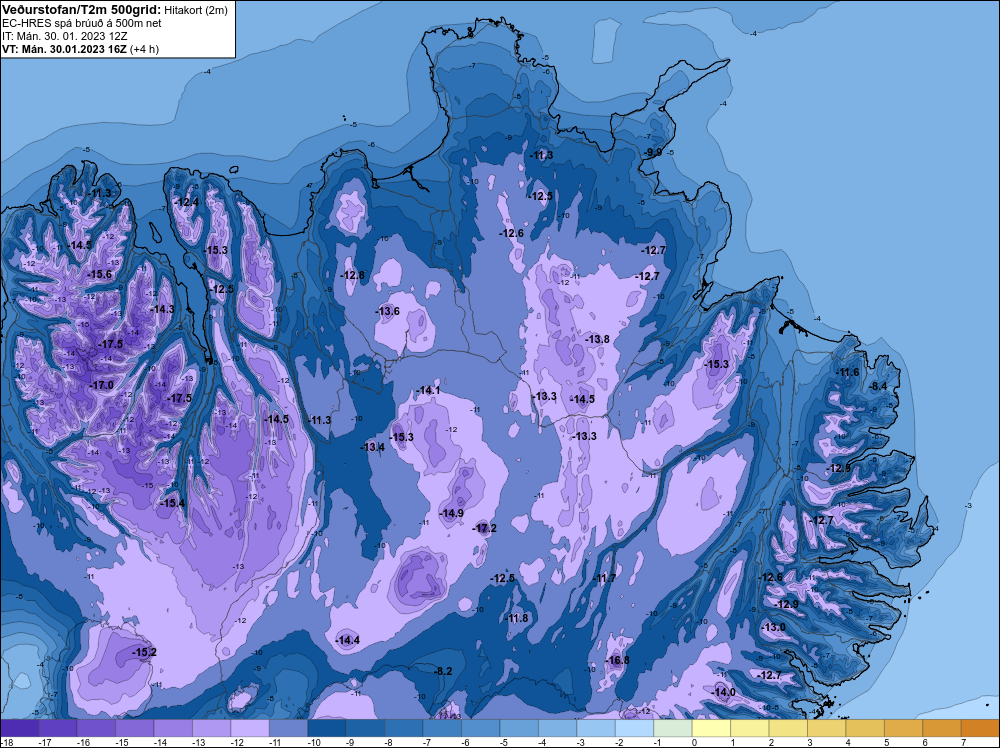The height and width of the screenshot is (748, 1000).
Task: Click the -9.9 temperature value on the map
Action: (652, 152)
